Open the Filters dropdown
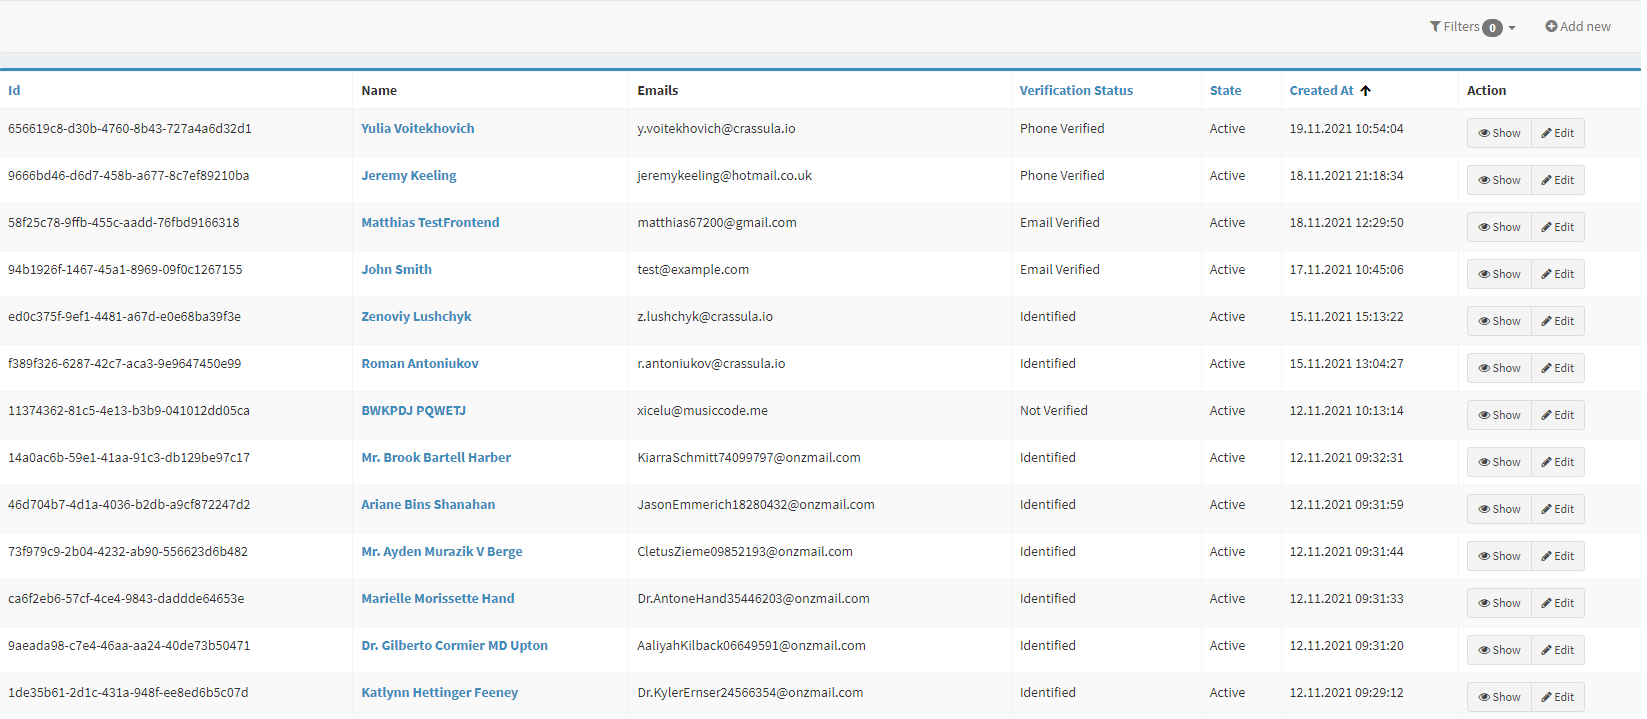This screenshot has height=719, width=1647. click(1472, 27)
